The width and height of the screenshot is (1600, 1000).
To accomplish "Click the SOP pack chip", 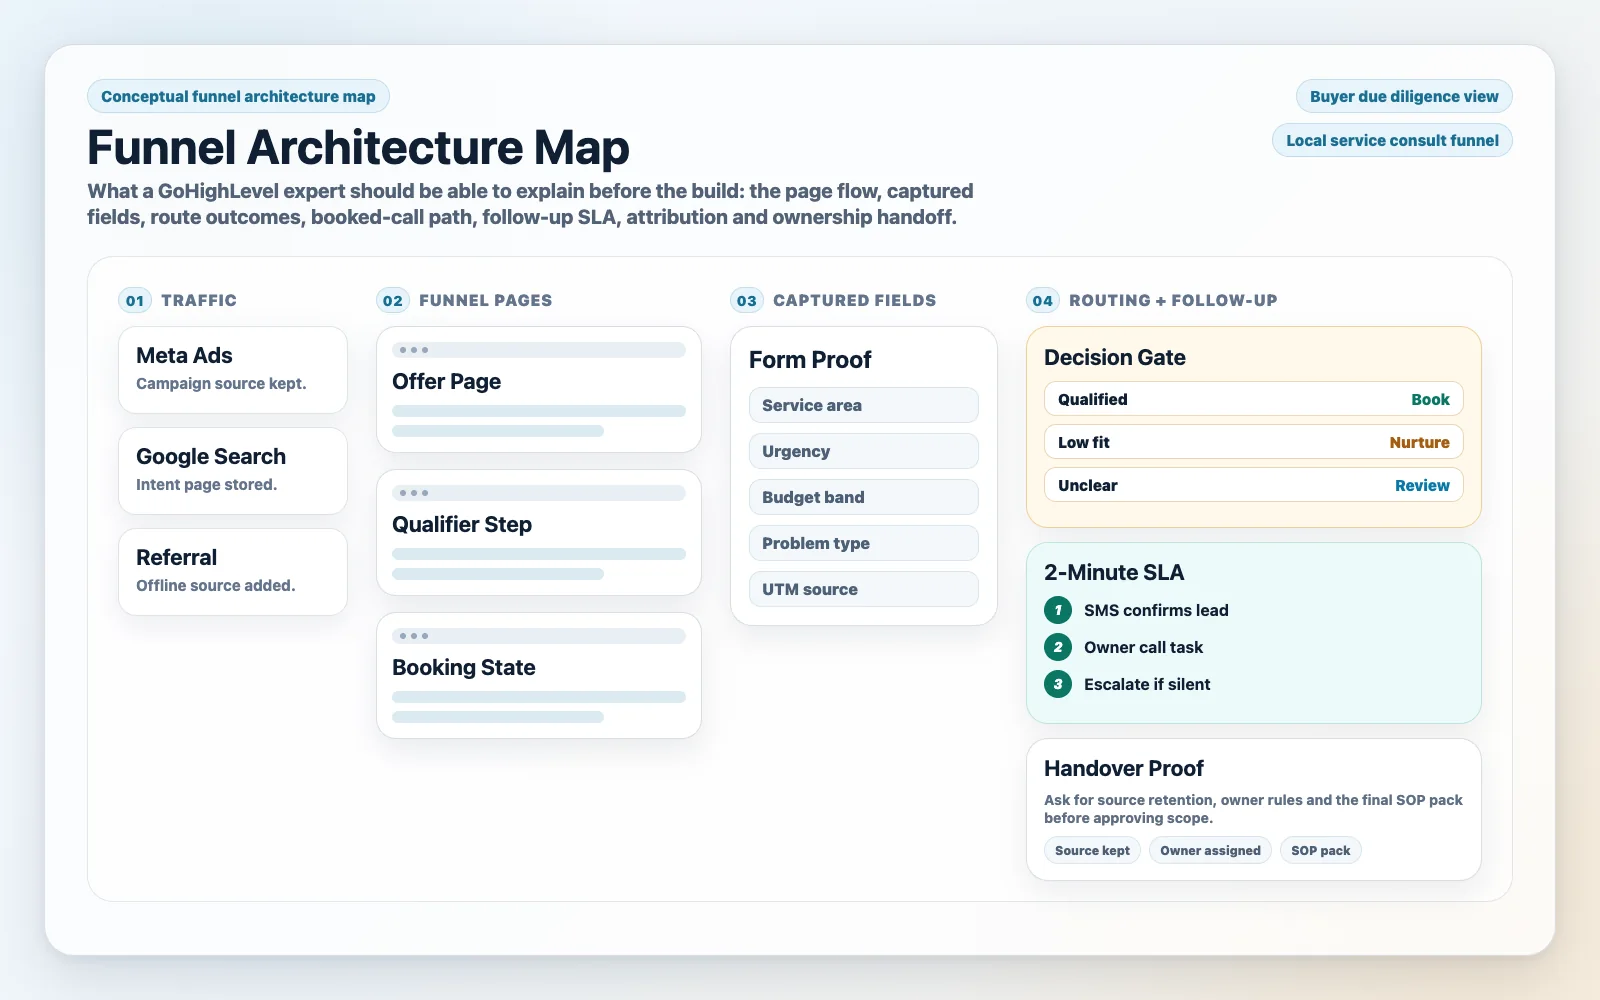I will pos(1320,850).
